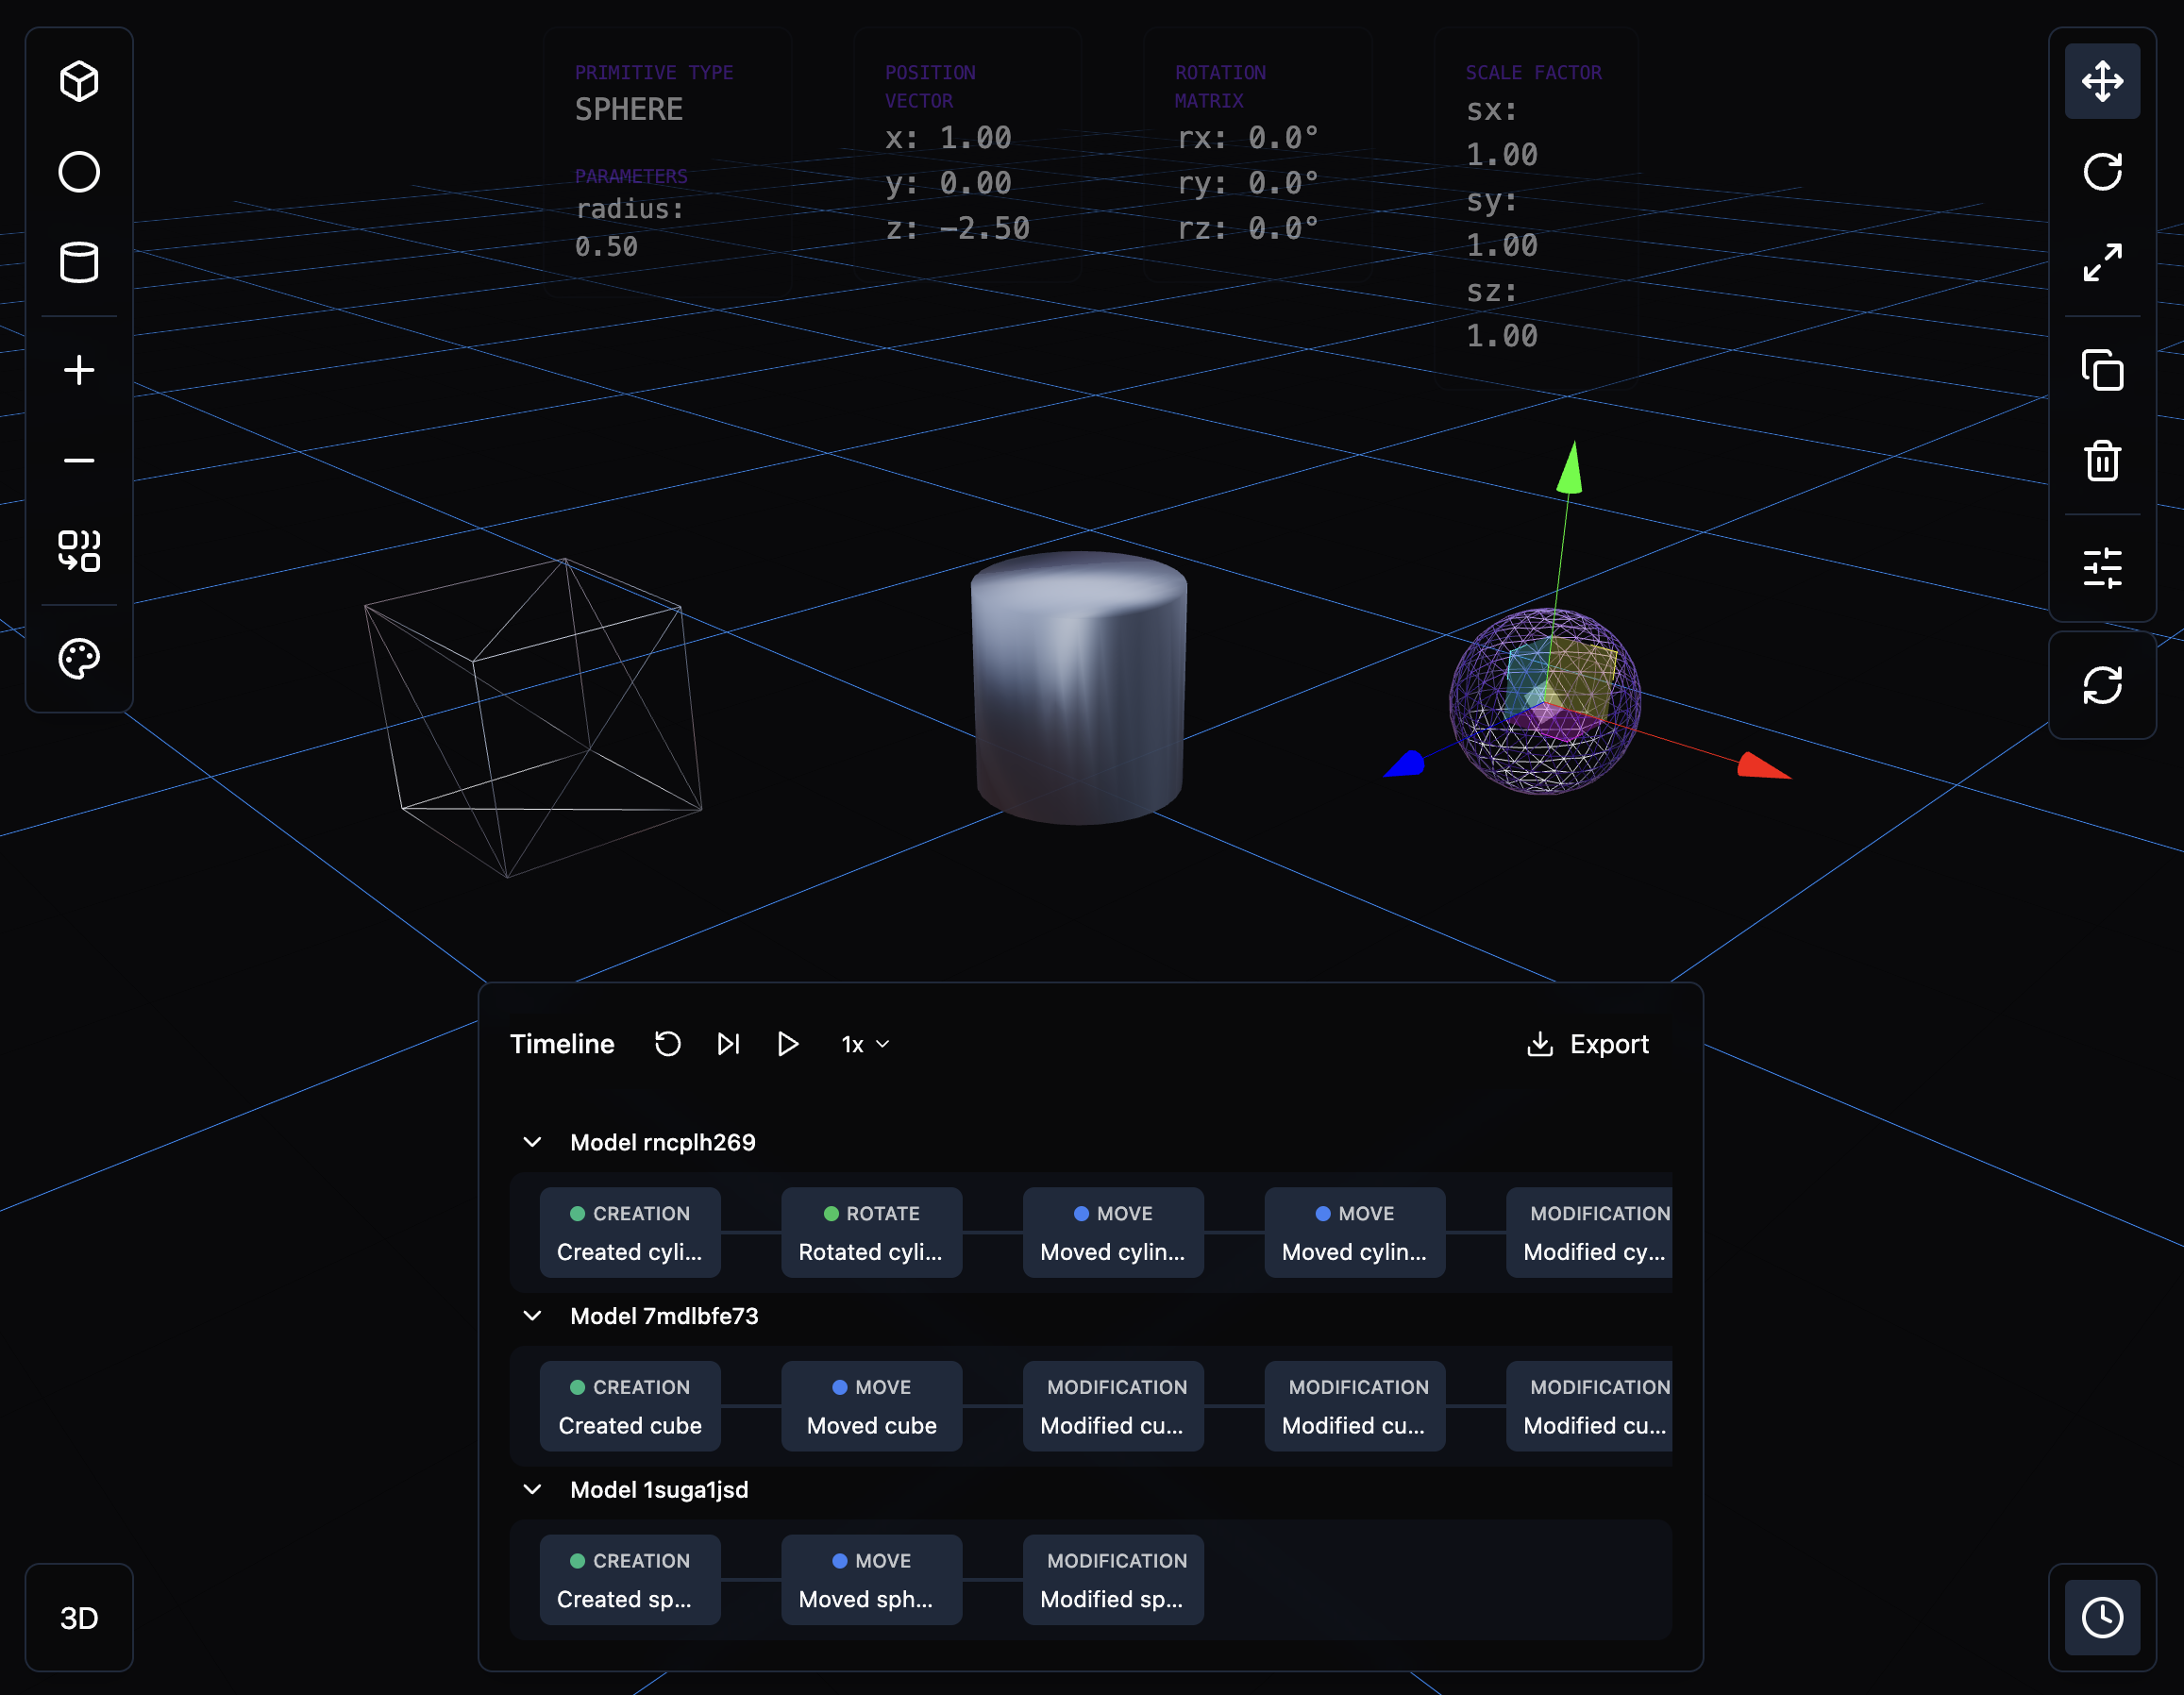Select the Rotate tool
The image size is (2184, 1695).
pyautogui.click(x=2101, y=172)
